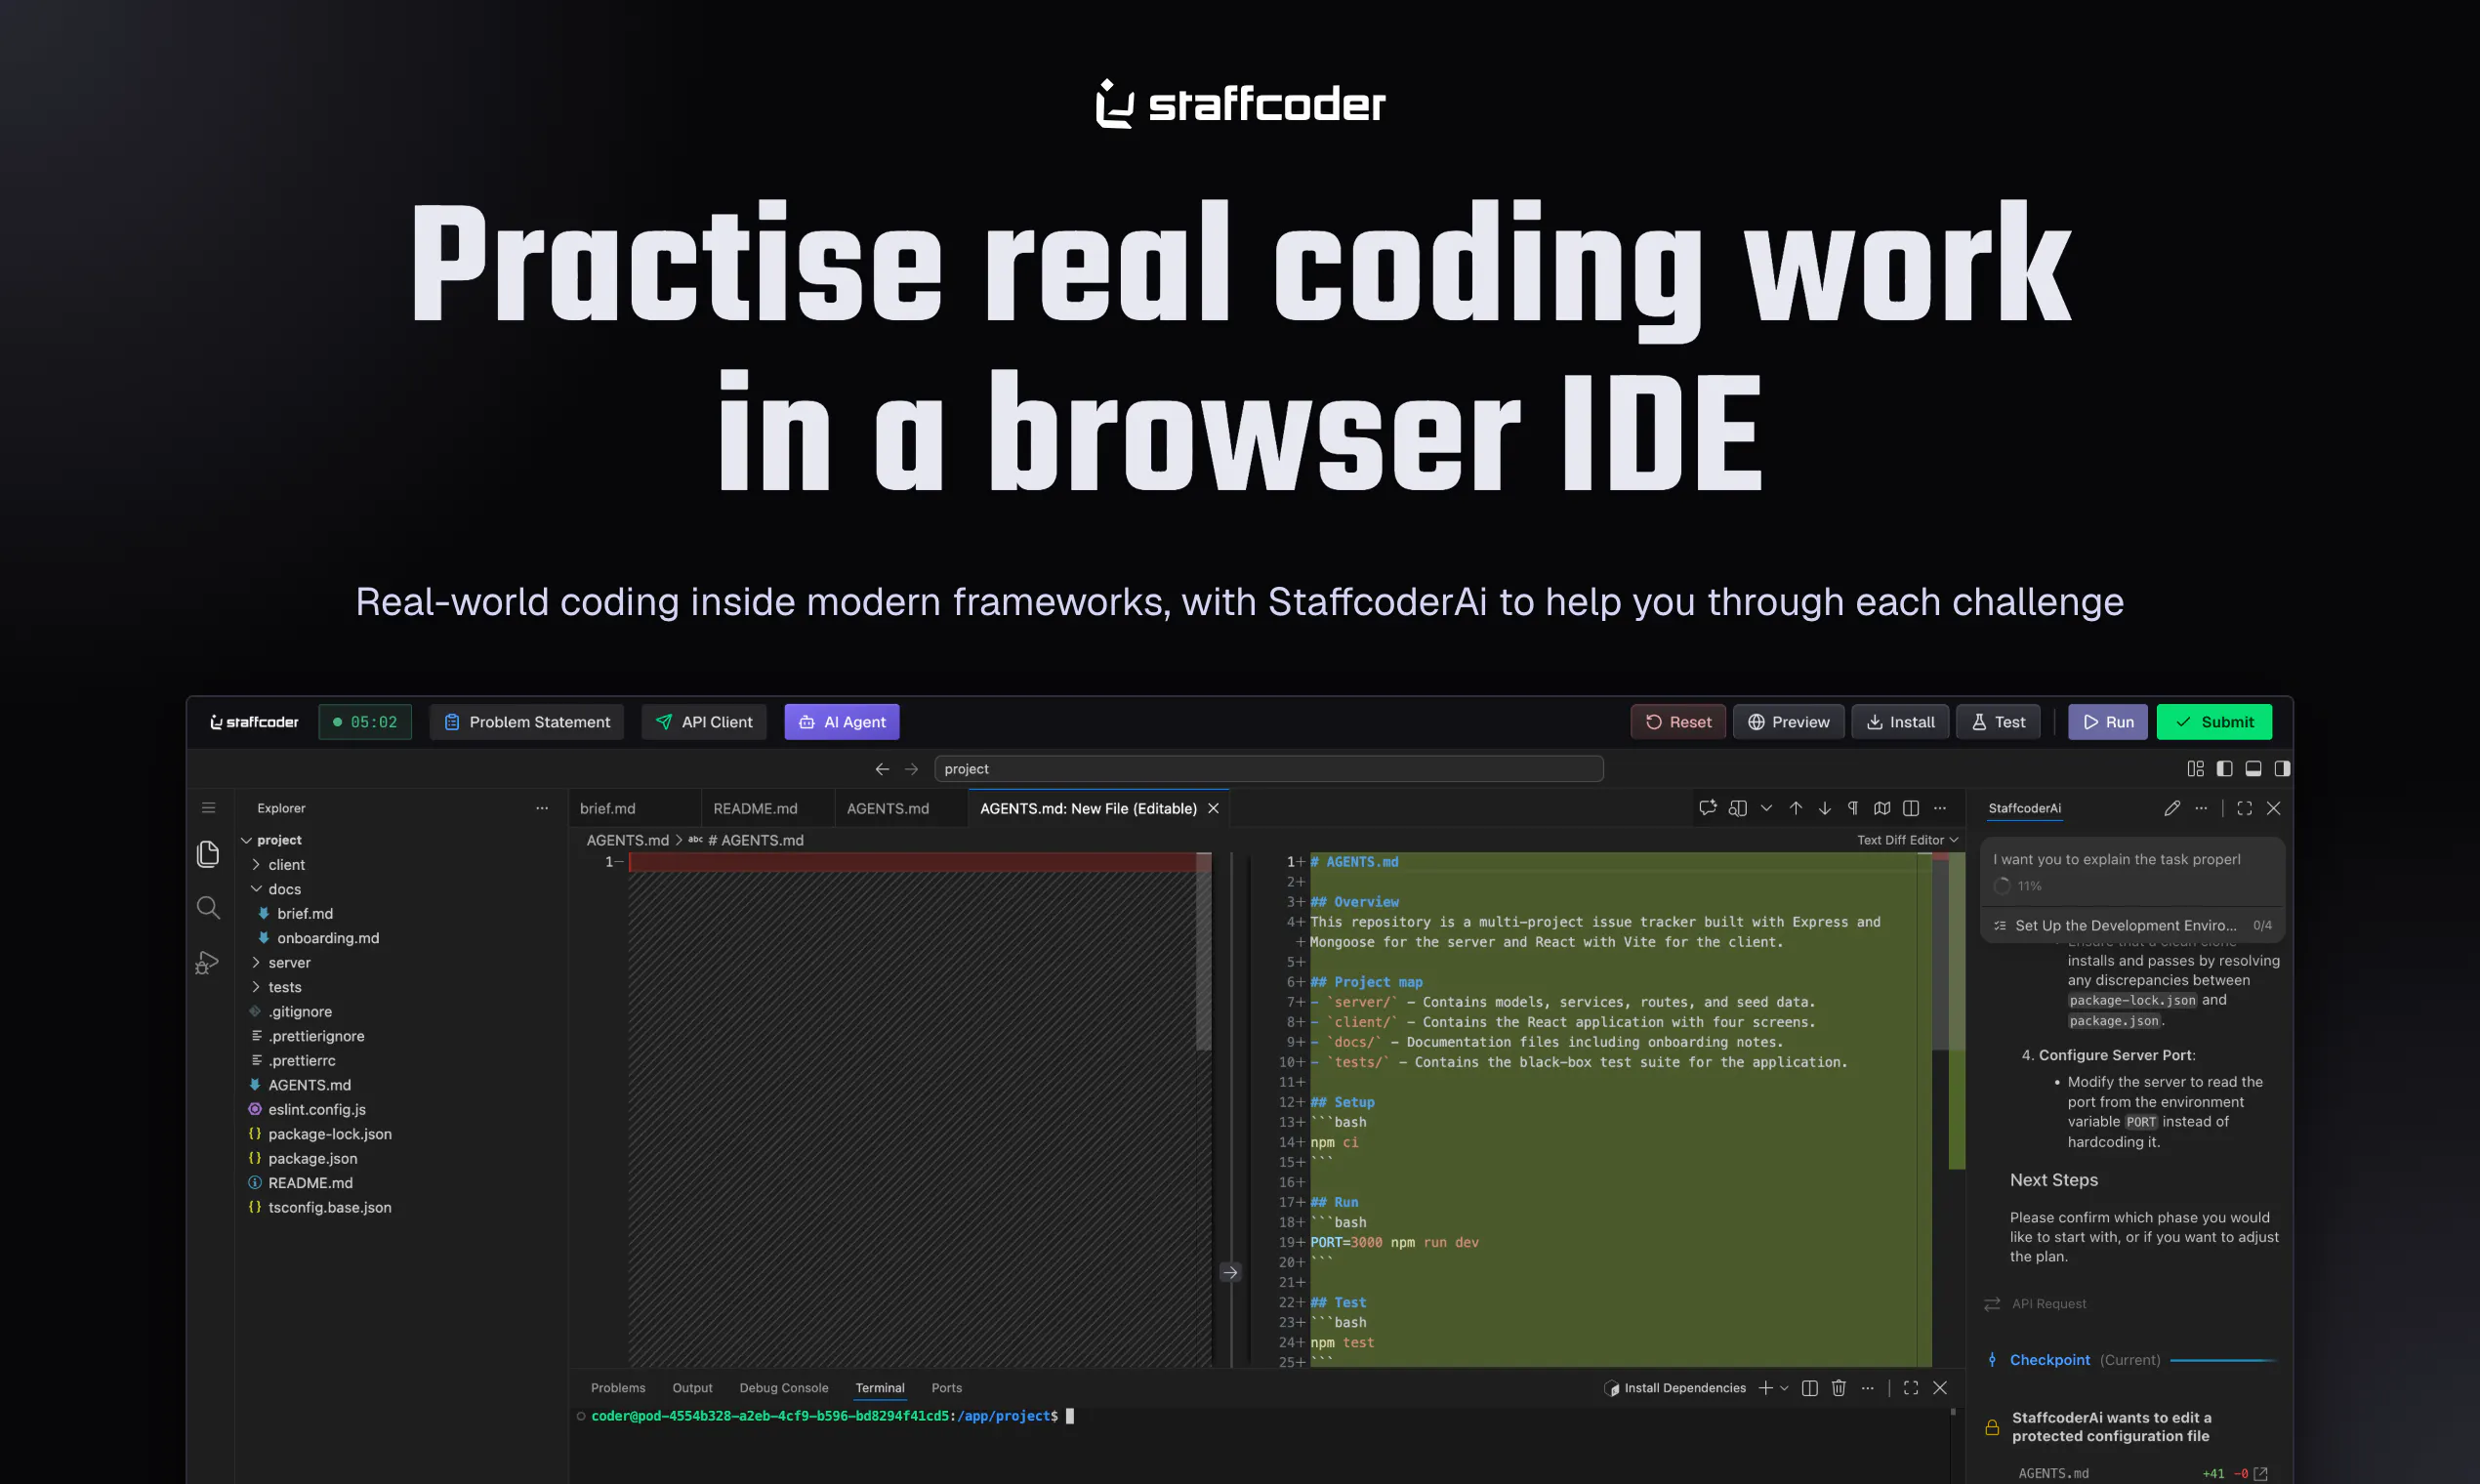Click the Reset button
Screen dimensions: 2480x1484
coord(1678,722)
